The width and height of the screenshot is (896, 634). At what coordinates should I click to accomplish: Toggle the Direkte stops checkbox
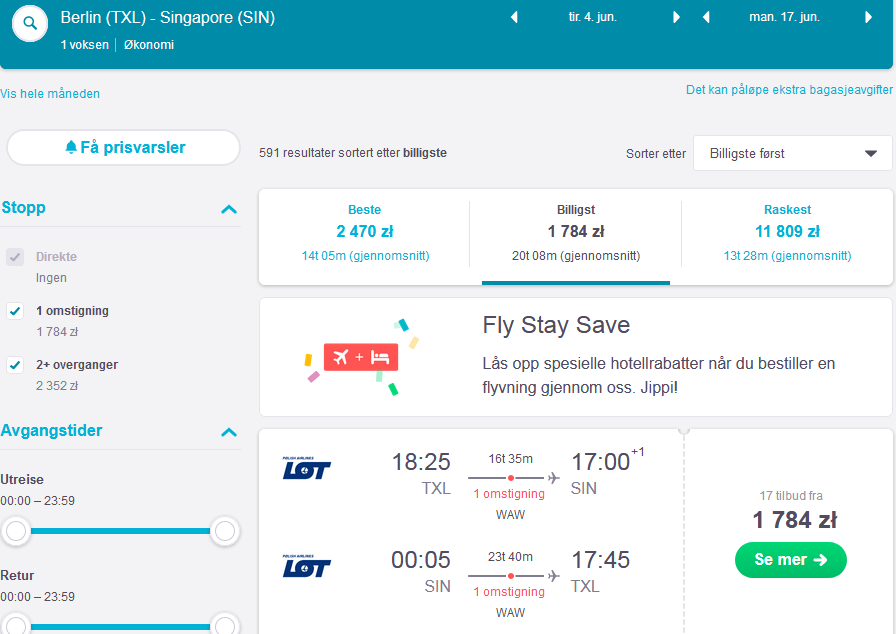click(x=15, y=257)
